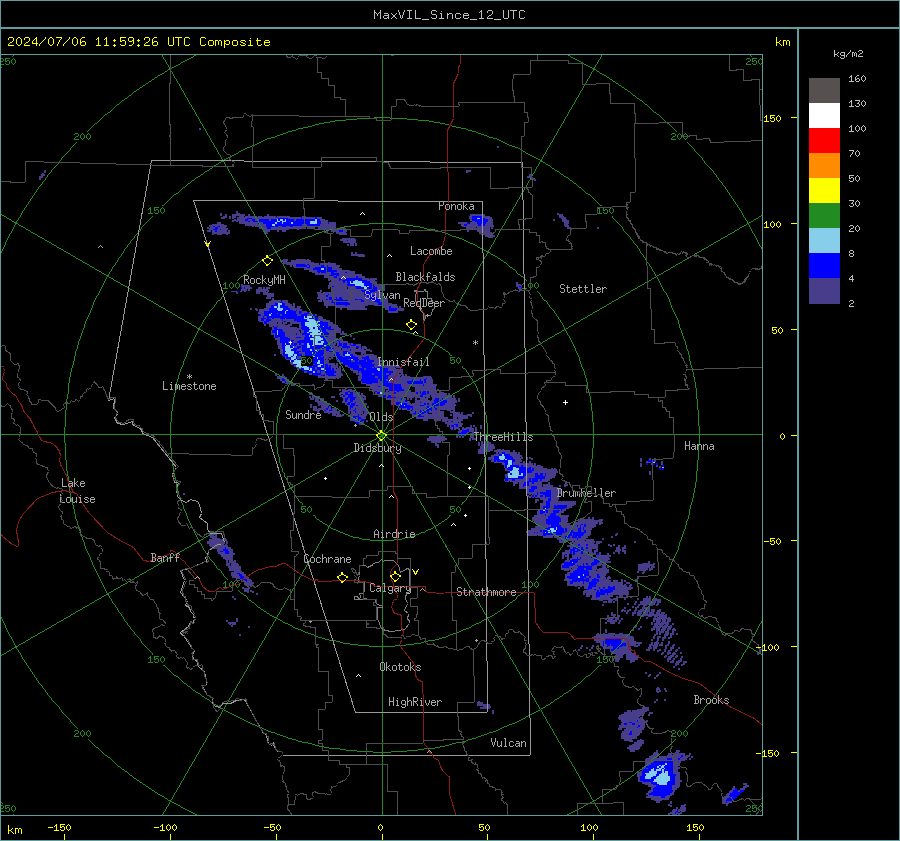900x841 pixels.
Task: Click the Cochrane town label
Action: pos(327,559)
